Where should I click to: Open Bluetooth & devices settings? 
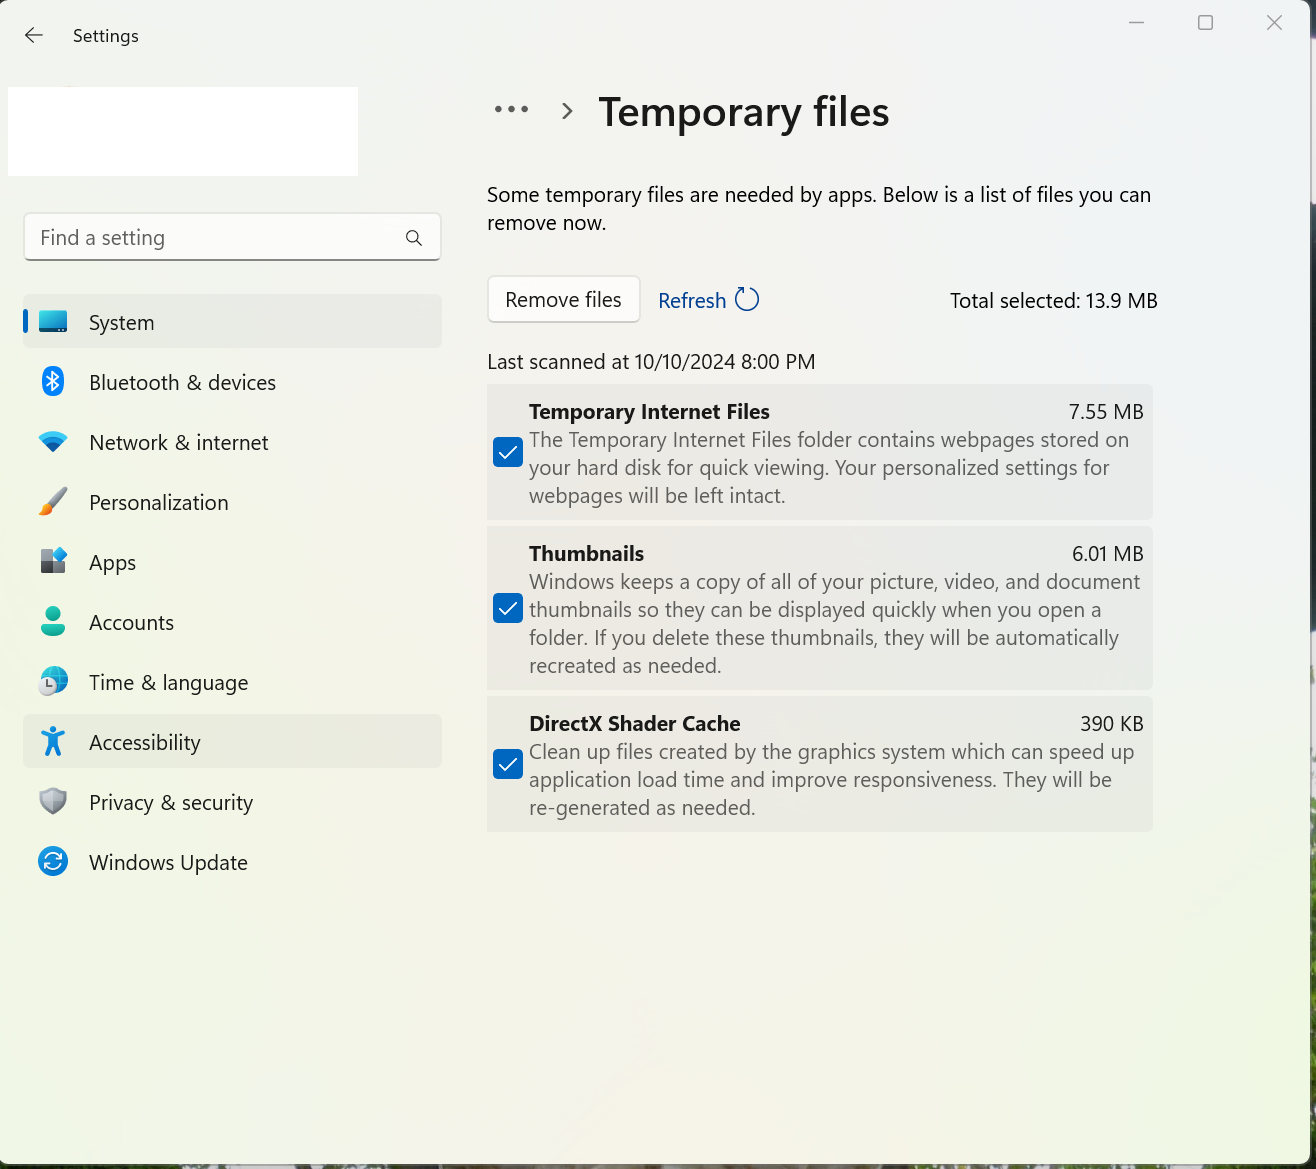click(x=232, y=381)
